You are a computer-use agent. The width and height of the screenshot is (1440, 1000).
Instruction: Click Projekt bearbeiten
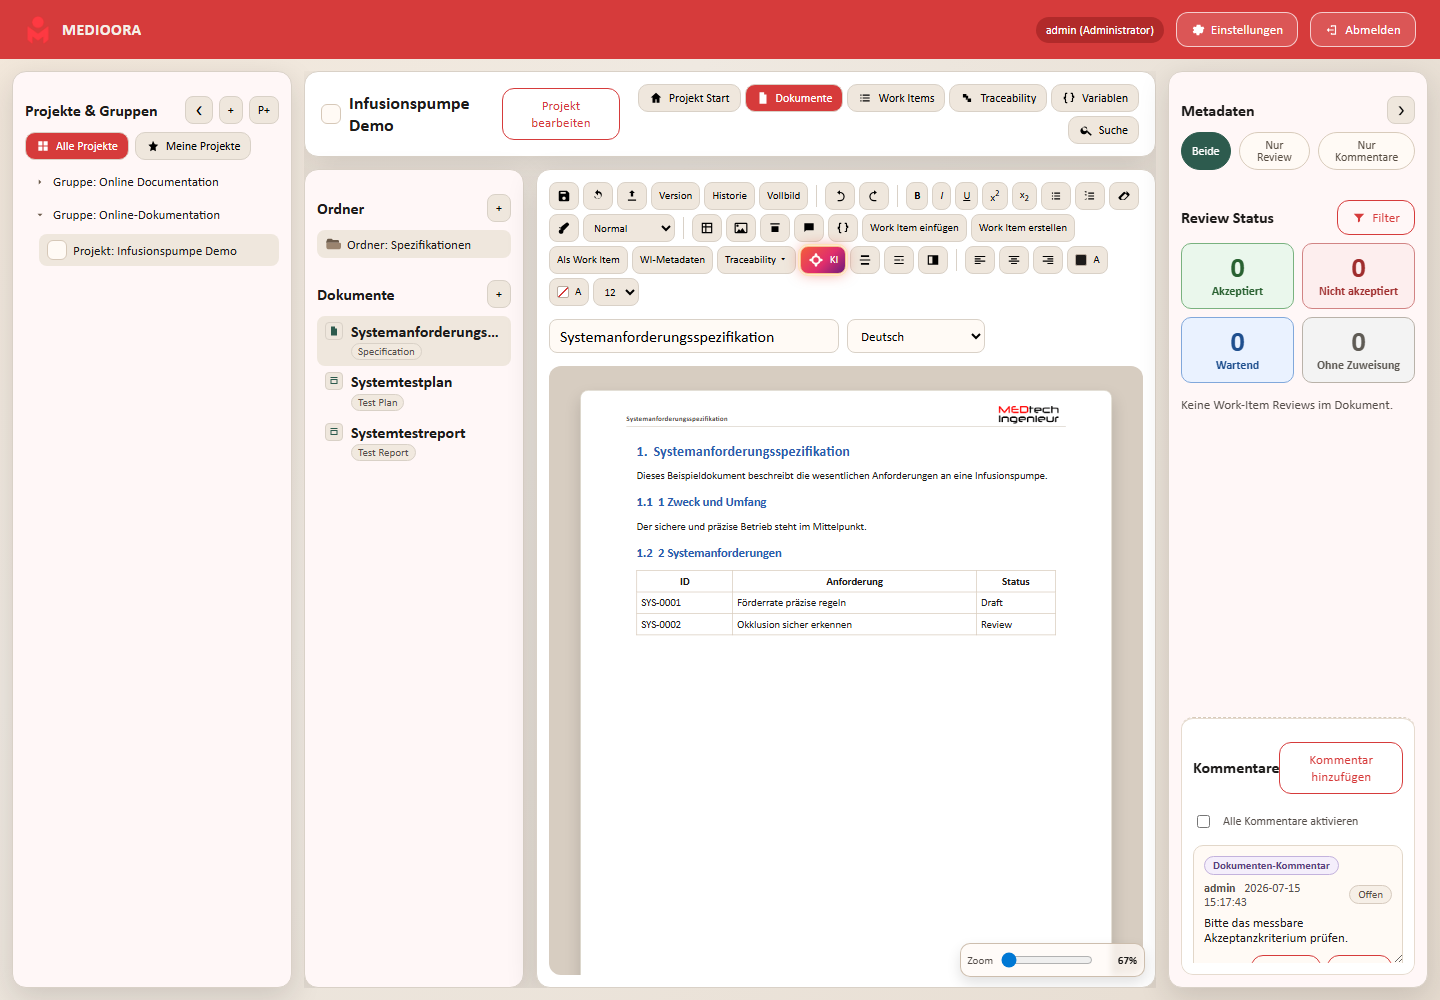click(561, 114)
